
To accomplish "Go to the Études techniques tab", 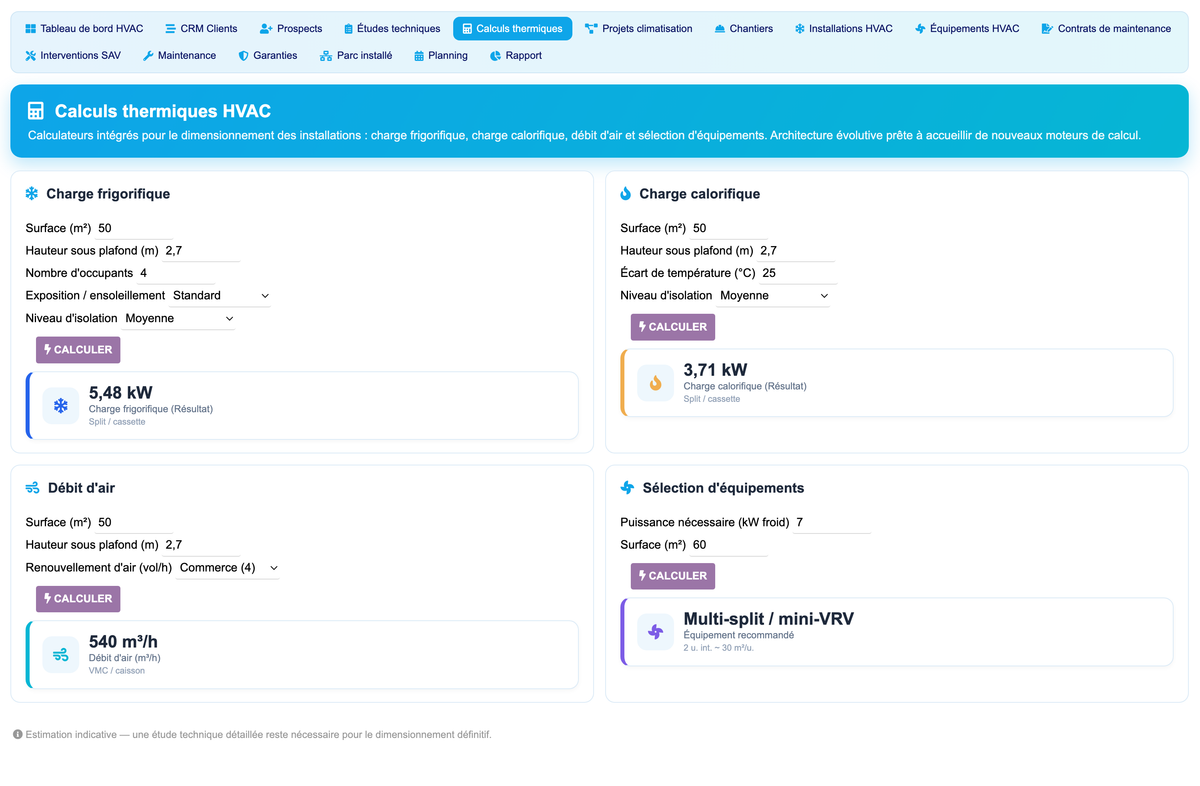I will coord(391,29).
